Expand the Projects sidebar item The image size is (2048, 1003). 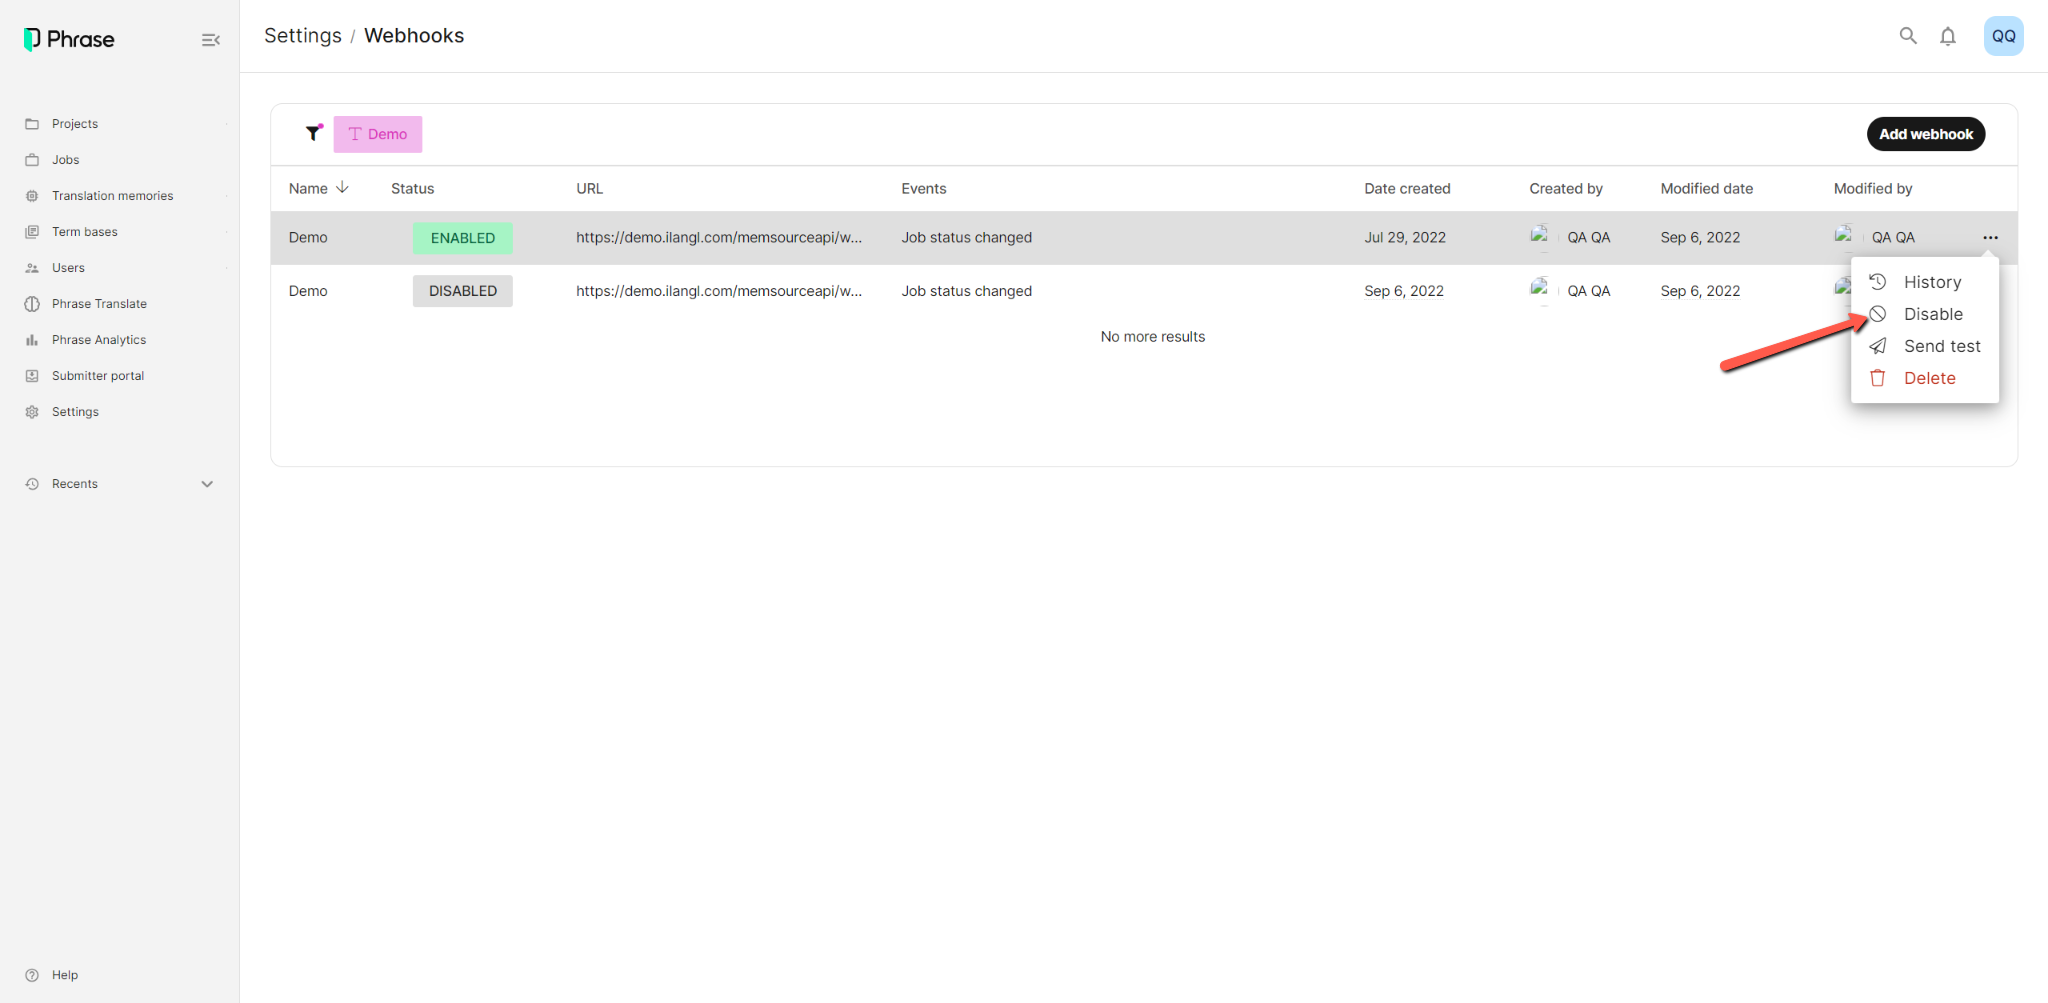tap(75, 124)
